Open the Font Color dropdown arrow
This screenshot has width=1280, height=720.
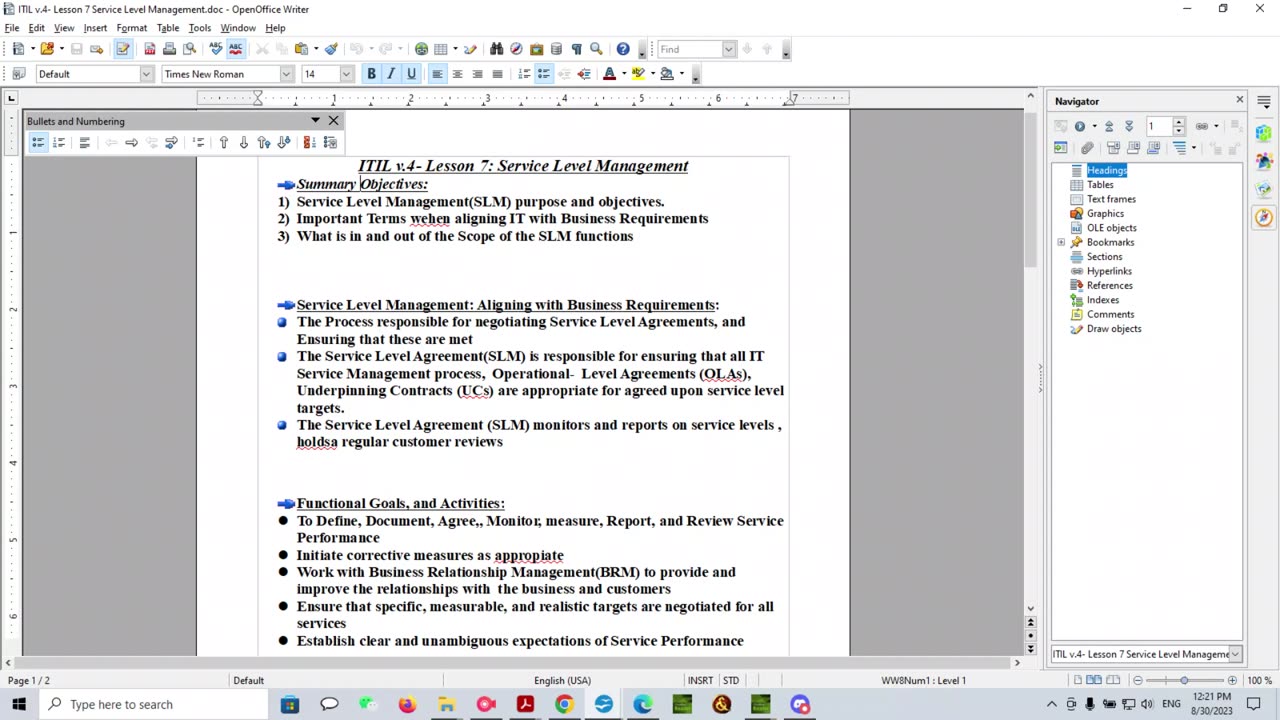623,74
